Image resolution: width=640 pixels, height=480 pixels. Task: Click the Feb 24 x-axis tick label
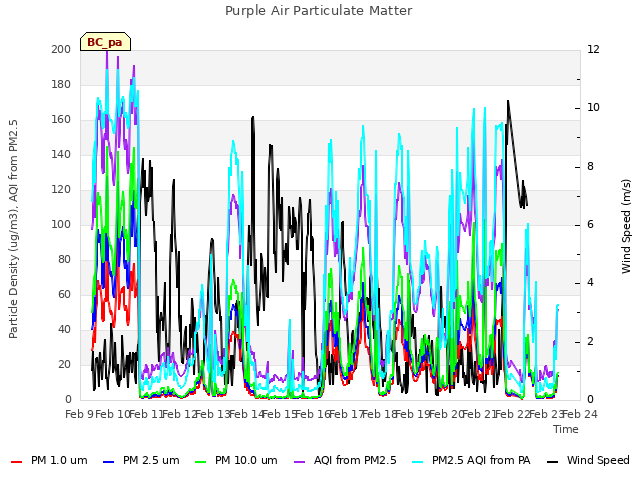point(580,414)
